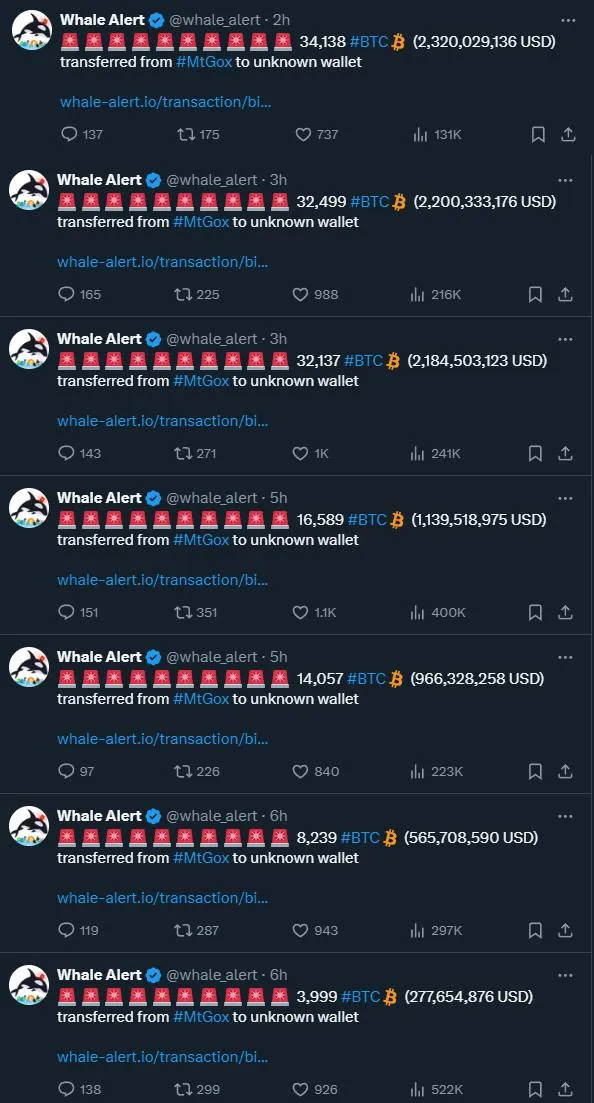Open the more options menu on the 2h tweet
The height and width of the screenshot is (1103, 594).
click(568, 20)
